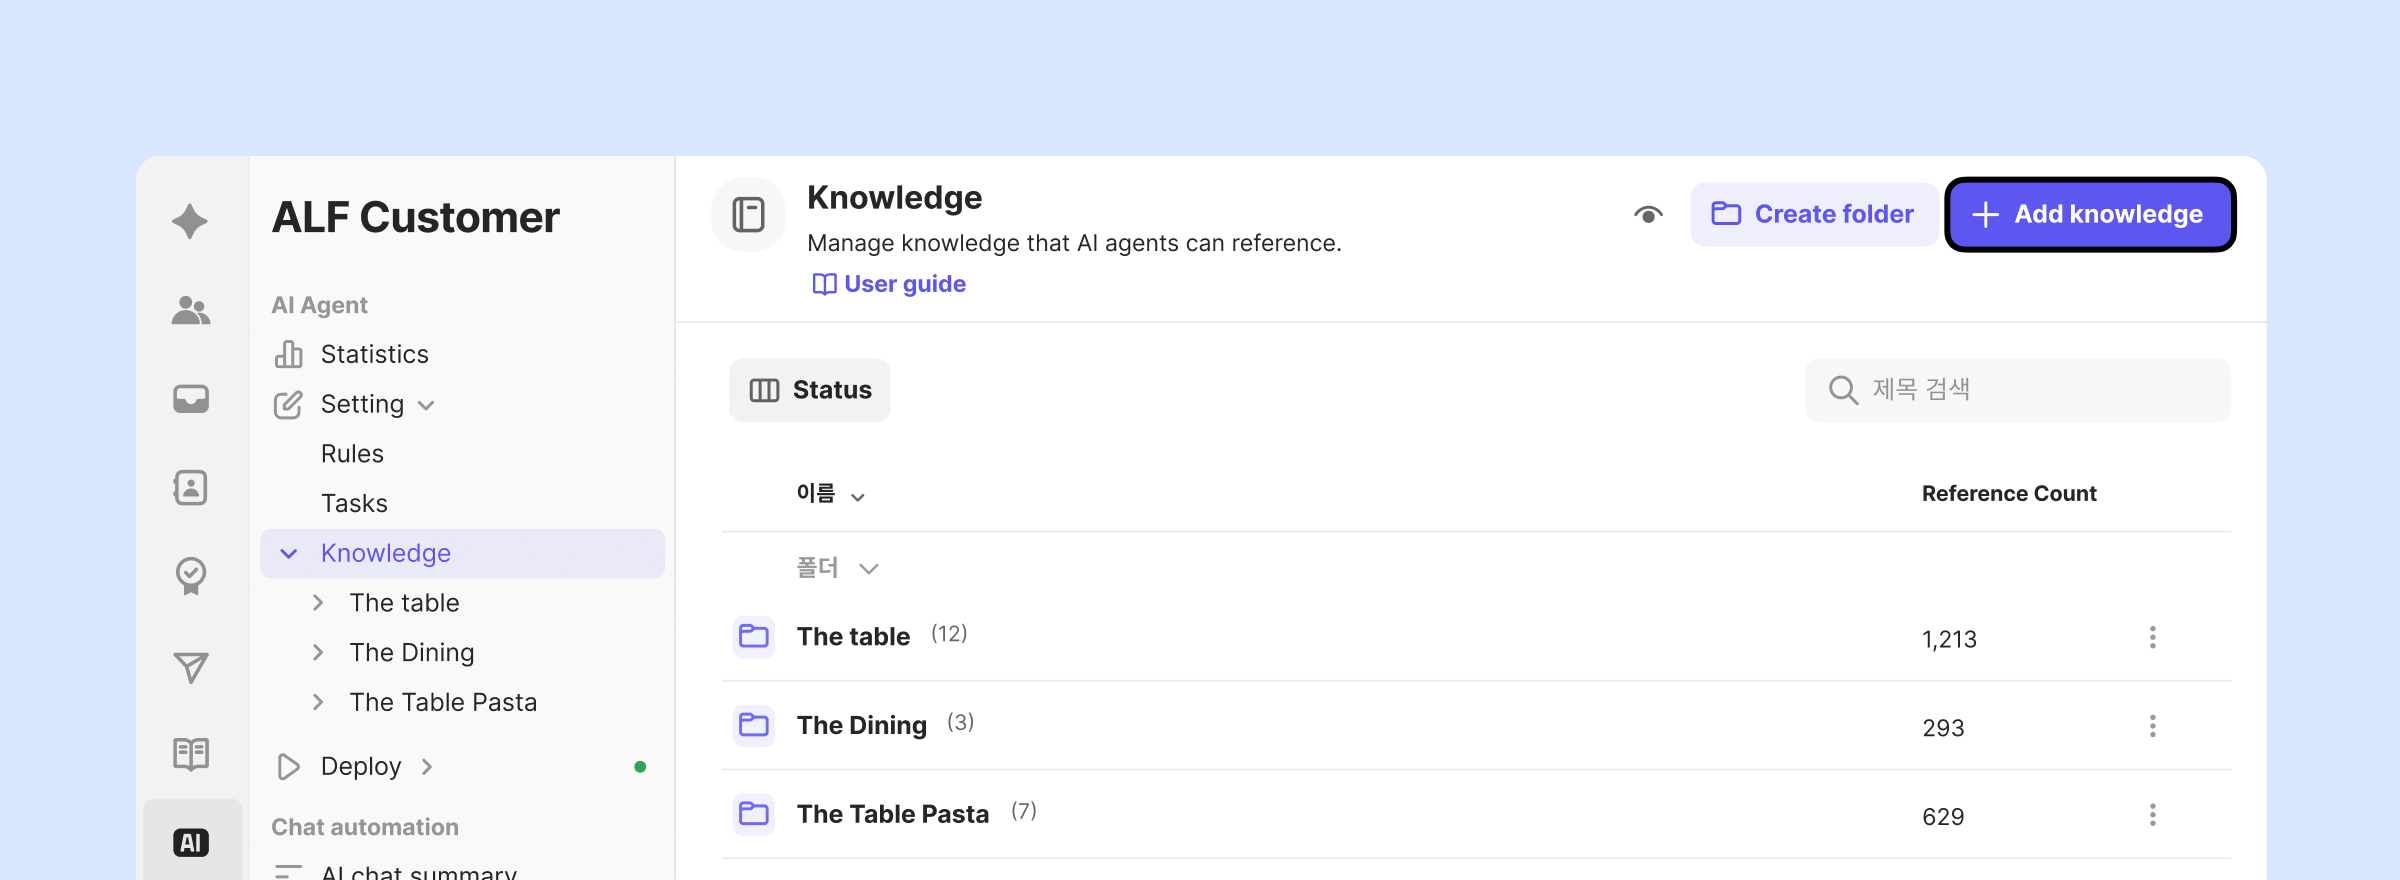Click the 제목 검색 search field

[2030, 390]
